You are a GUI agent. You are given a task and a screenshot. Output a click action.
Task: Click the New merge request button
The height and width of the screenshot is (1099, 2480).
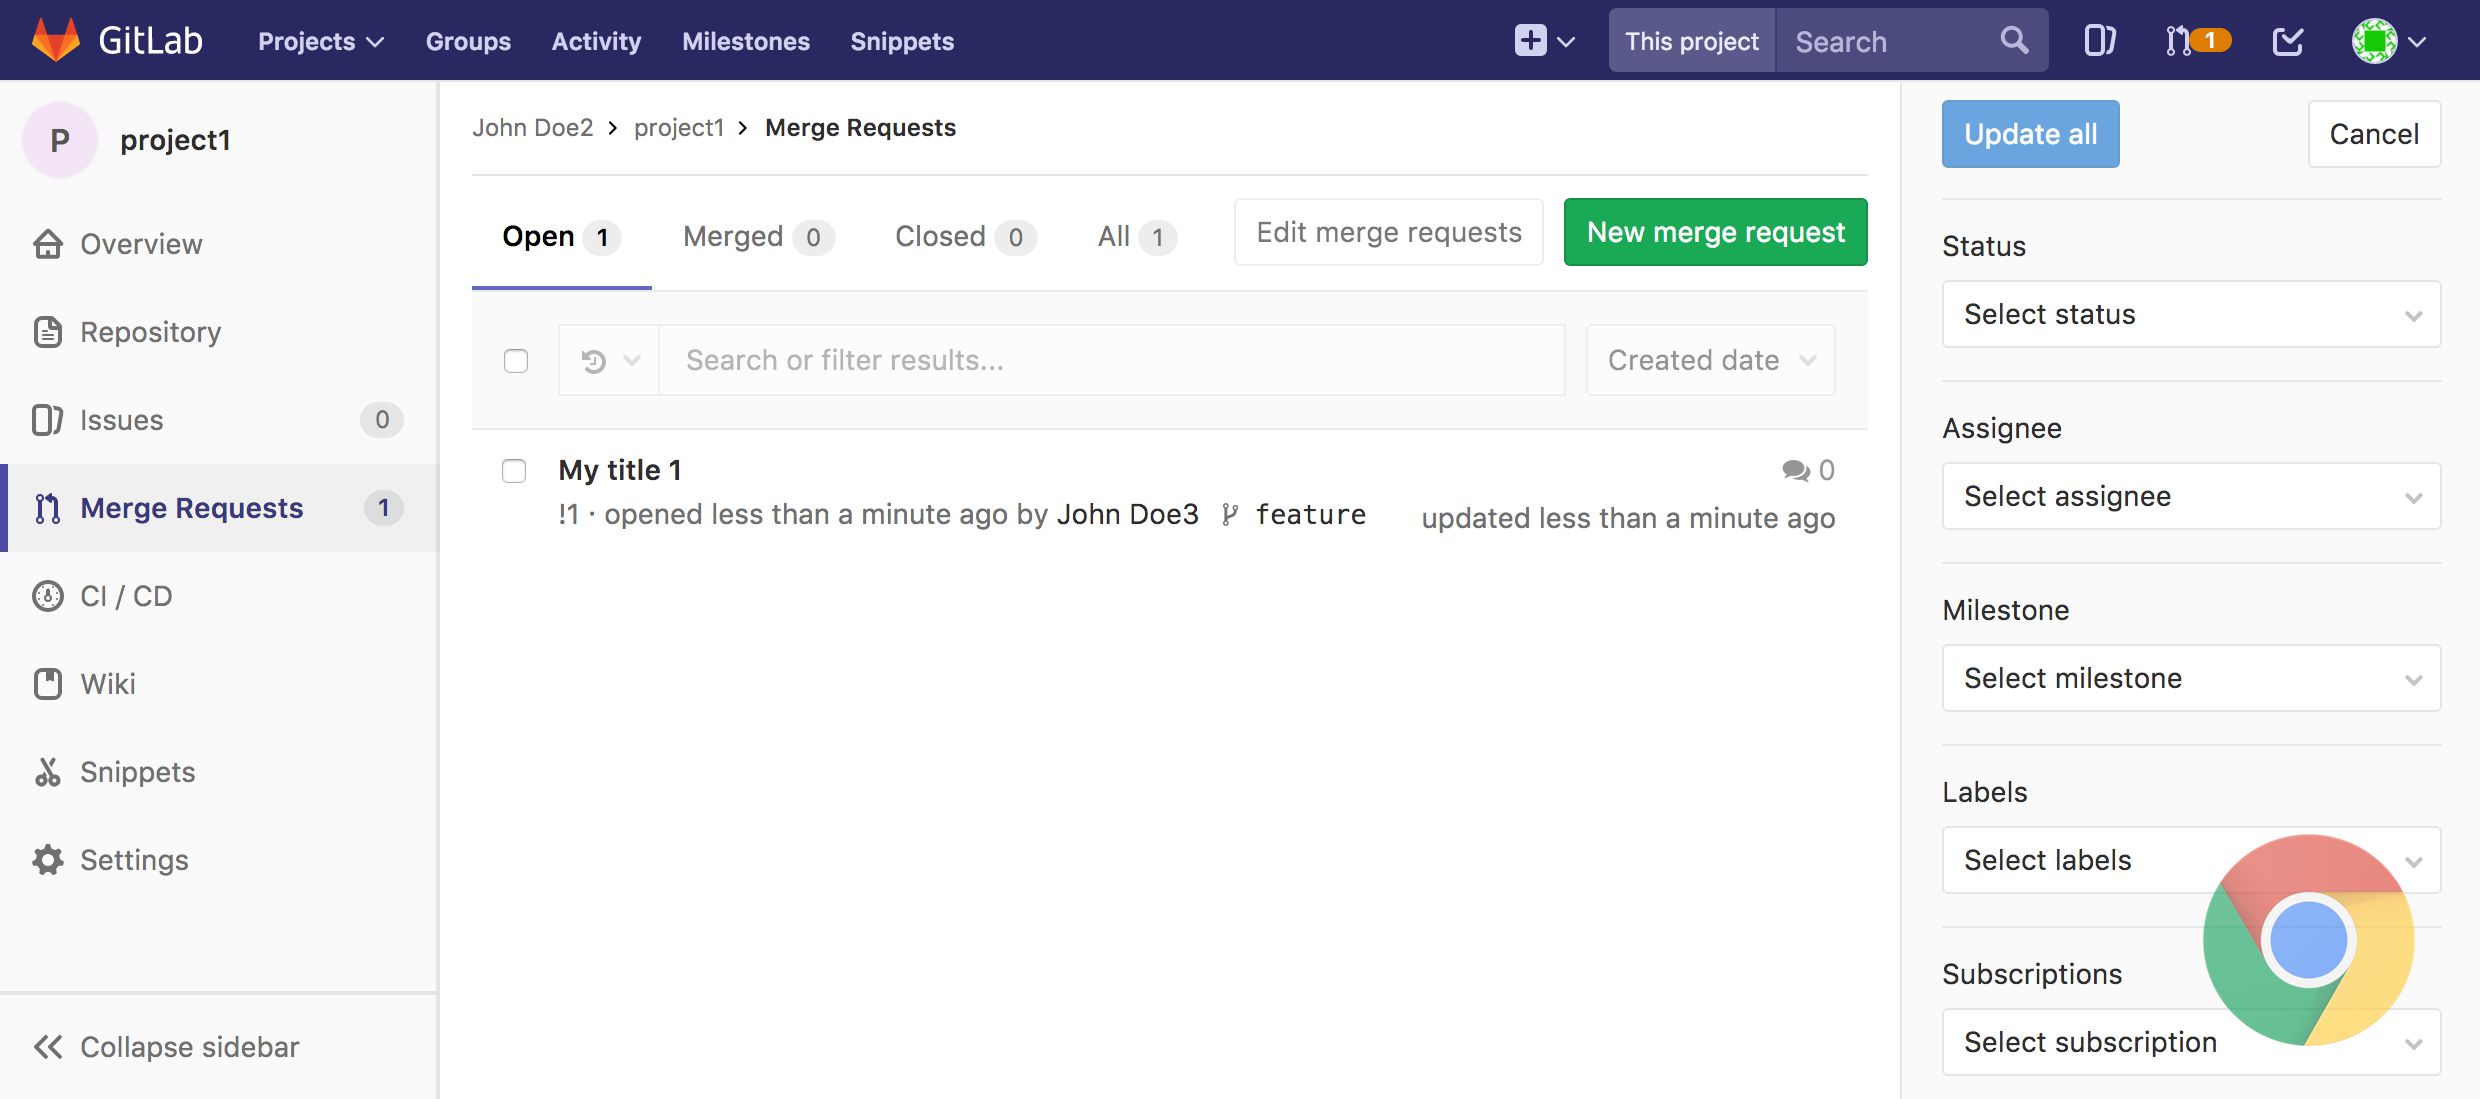(x=1716, y=231)
